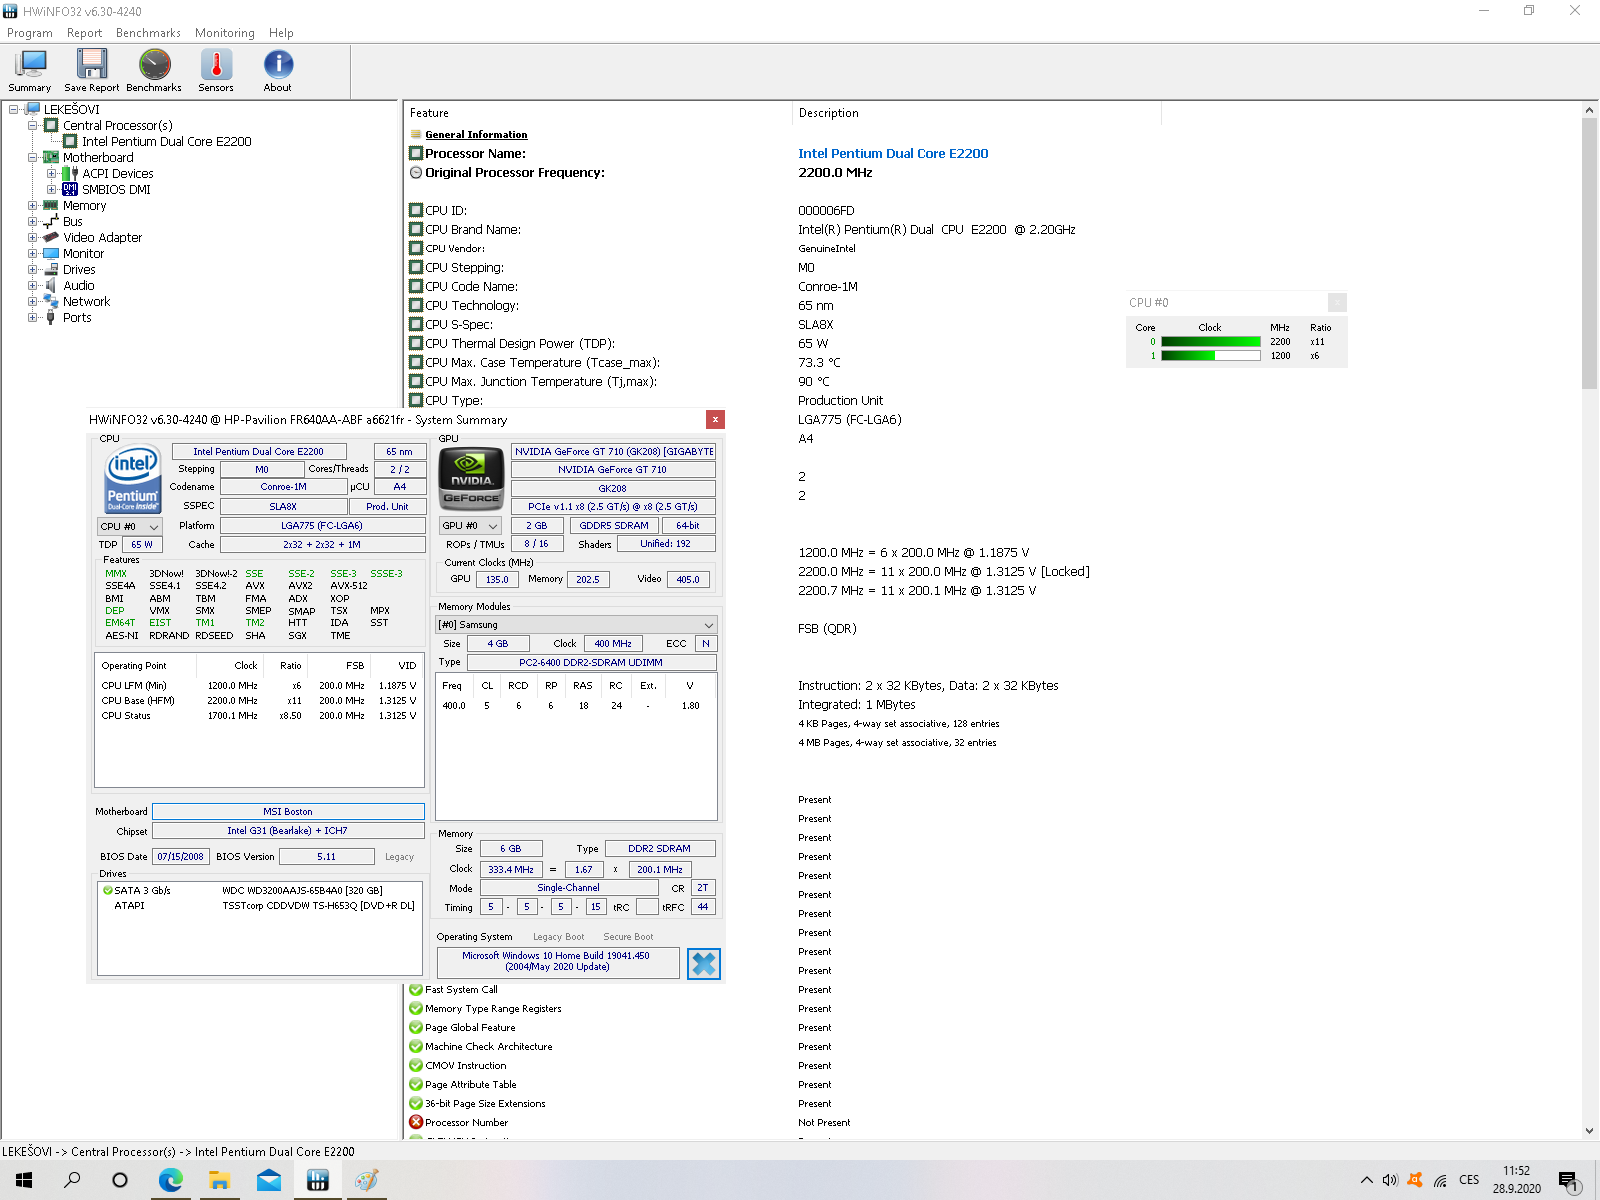Click the blue X button in System Summary

click(704, 963)
